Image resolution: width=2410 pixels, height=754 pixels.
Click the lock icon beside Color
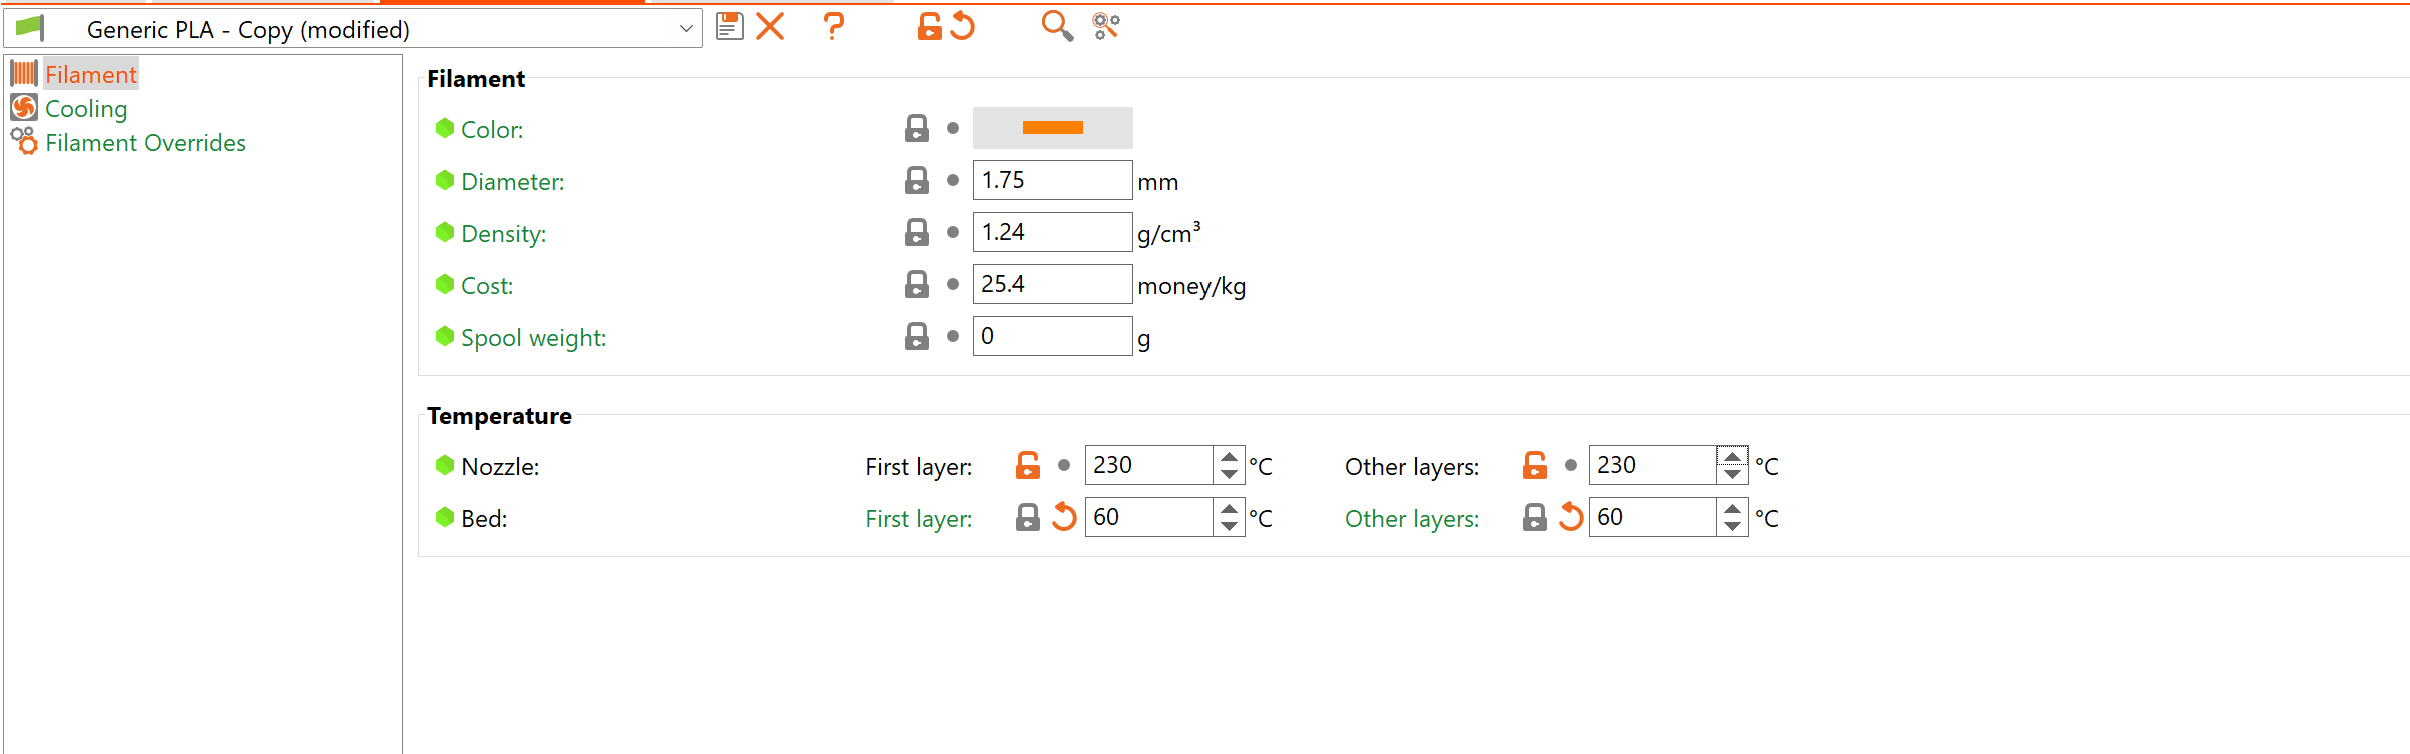(x=917, y=128)
